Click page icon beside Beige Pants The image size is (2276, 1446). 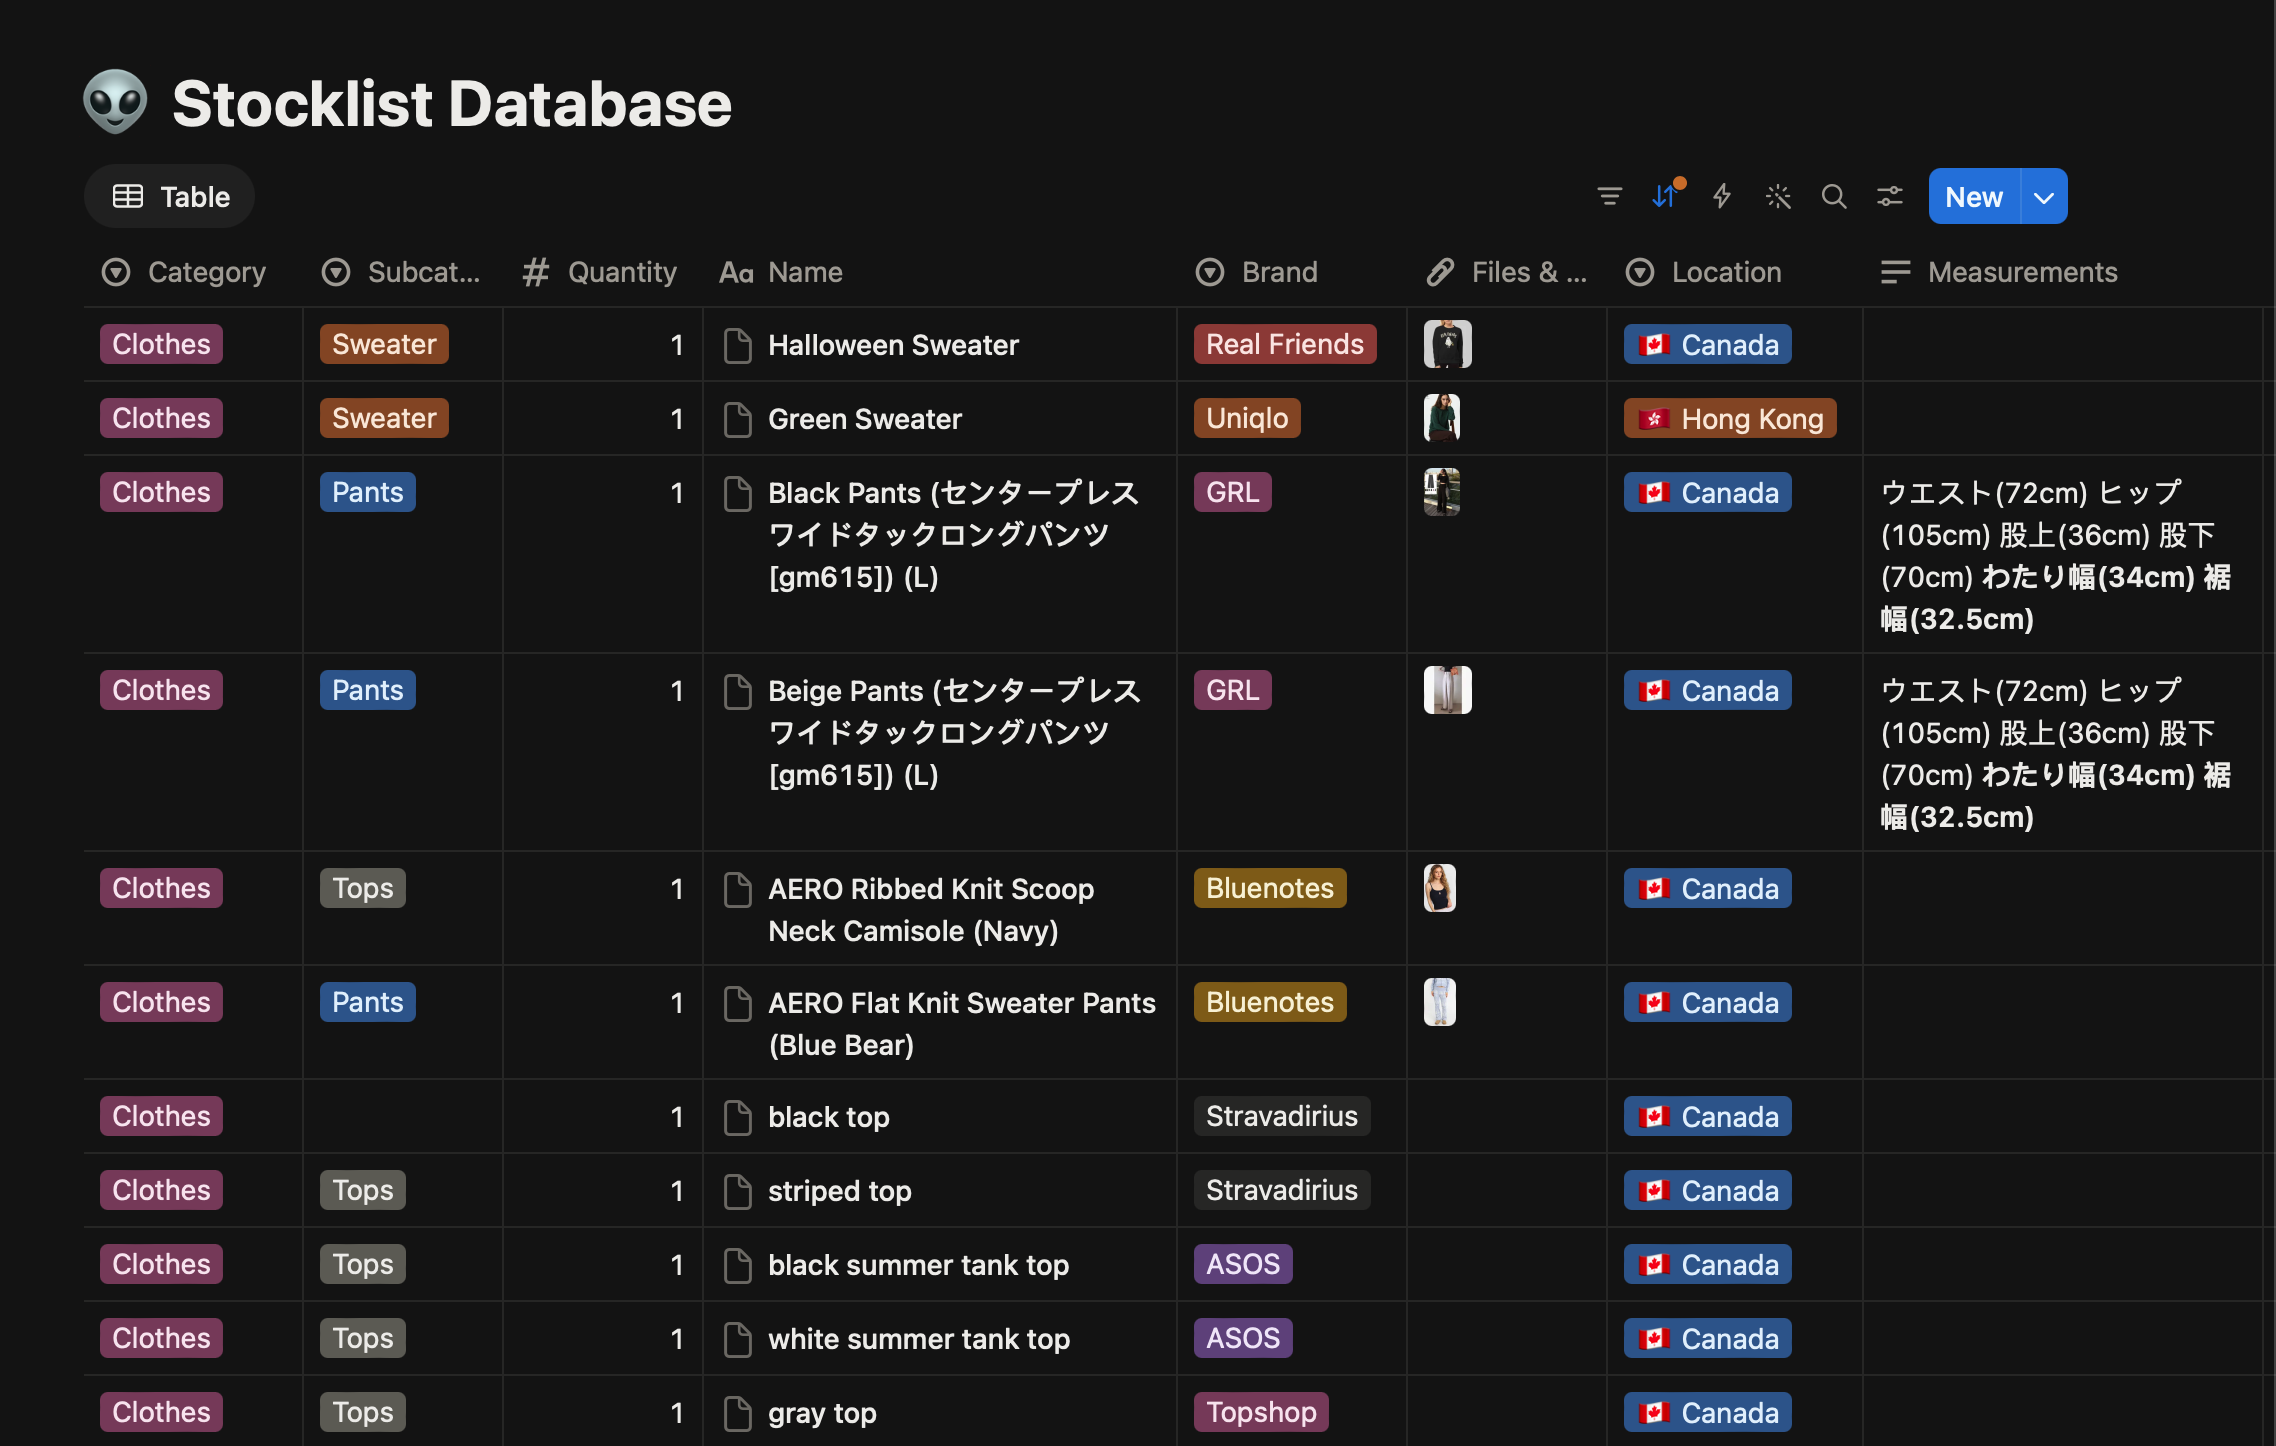[738, 691]
